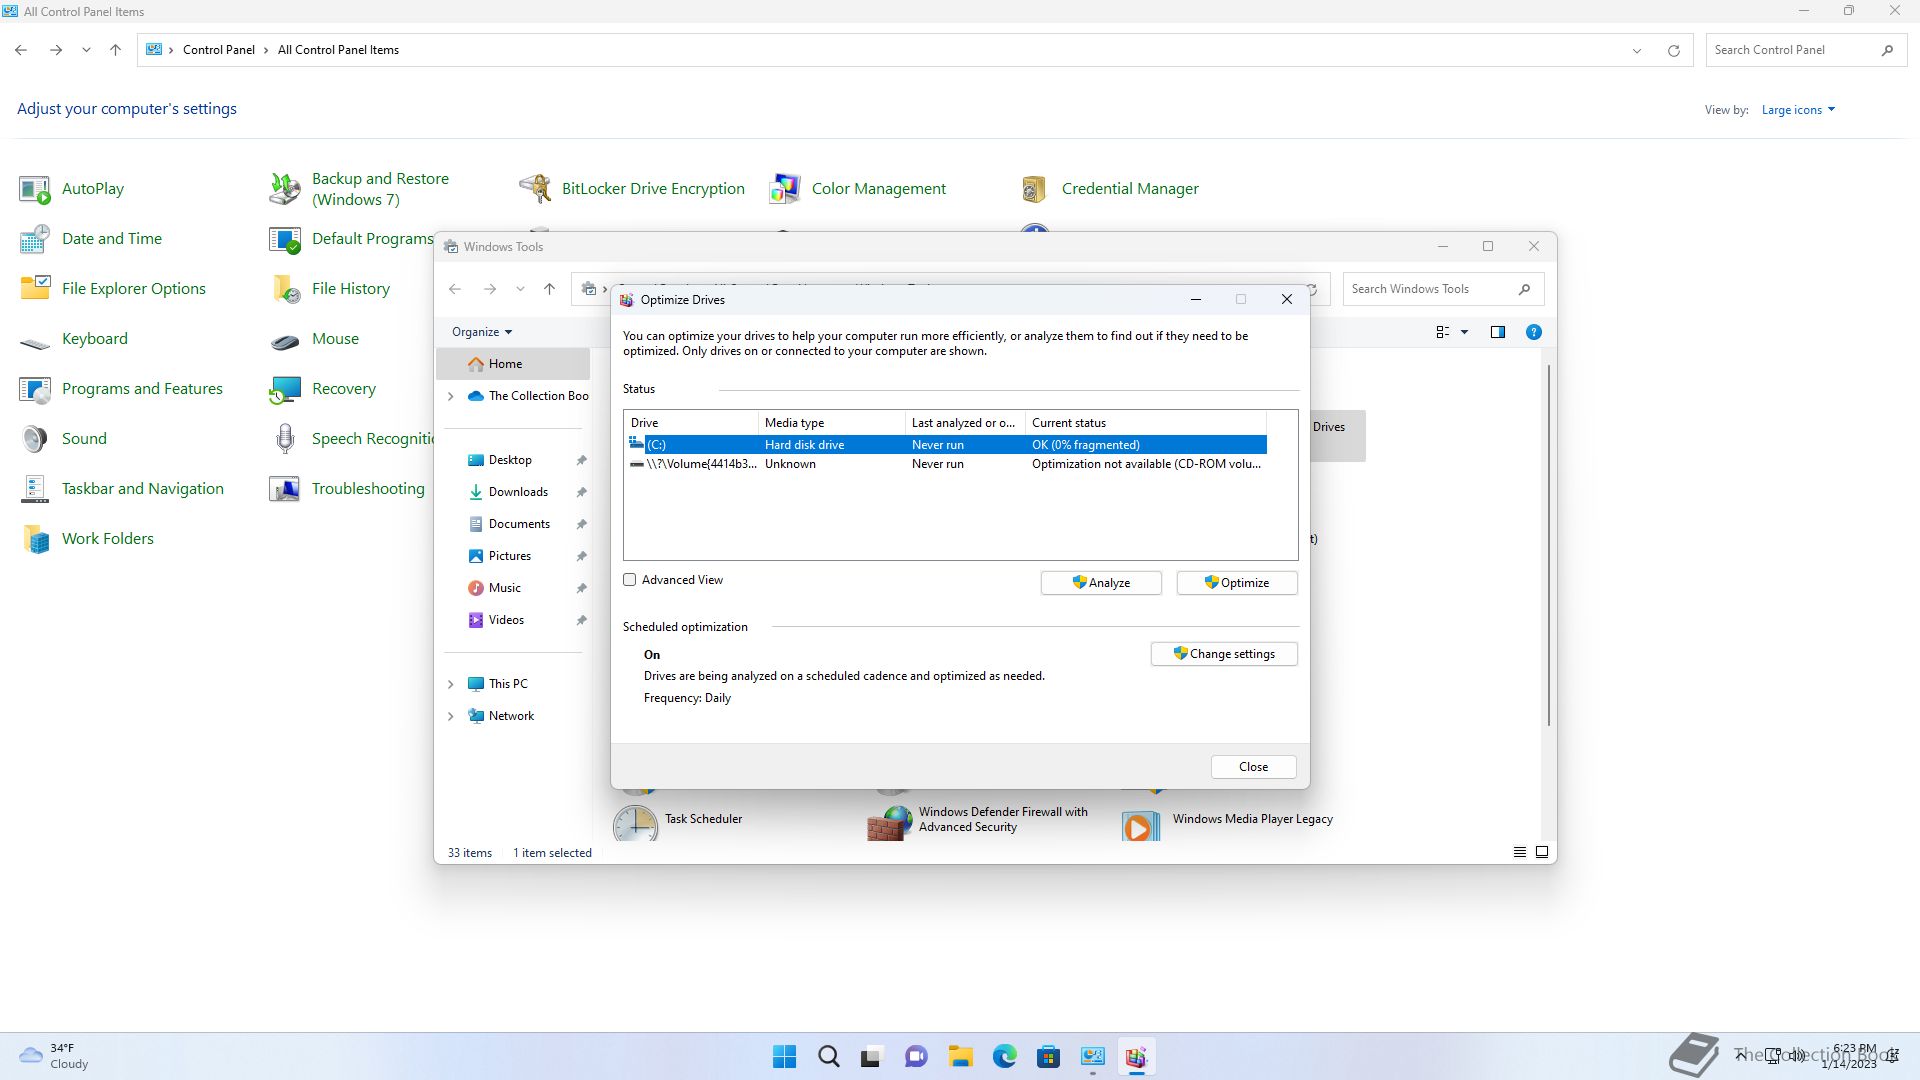This screenshot has width=1920, height=1080.
Task: Click the Analyze button
Action: 1100,583
